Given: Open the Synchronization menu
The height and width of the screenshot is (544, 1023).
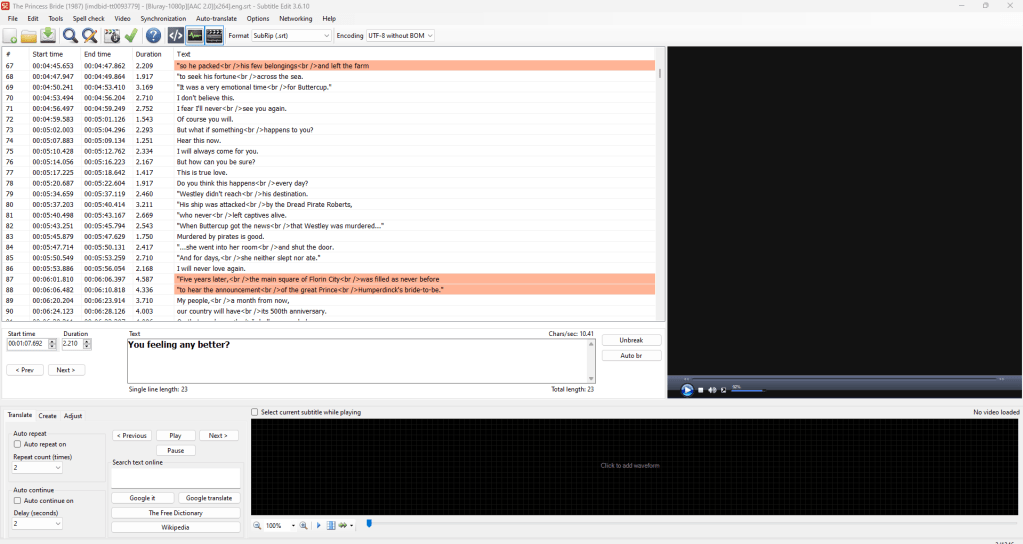Looking at the screenshot, I should tap(162, 18).
